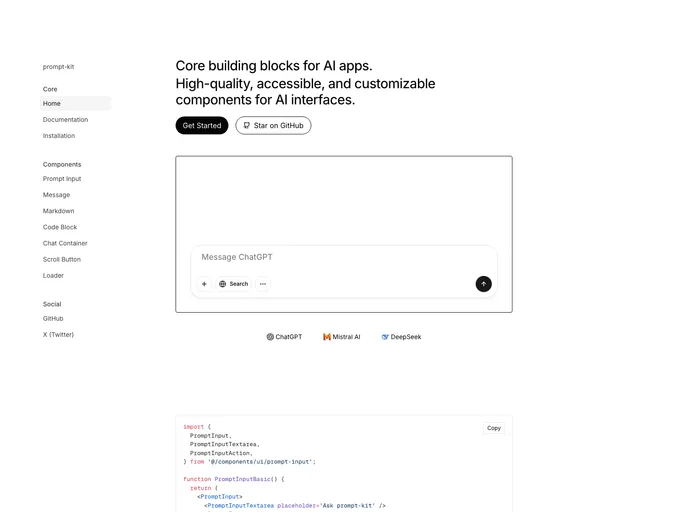Image resolution: width=688 pixels, height=512 pixels.
Task: Go to the Installation page
Action: click(59, 136)
